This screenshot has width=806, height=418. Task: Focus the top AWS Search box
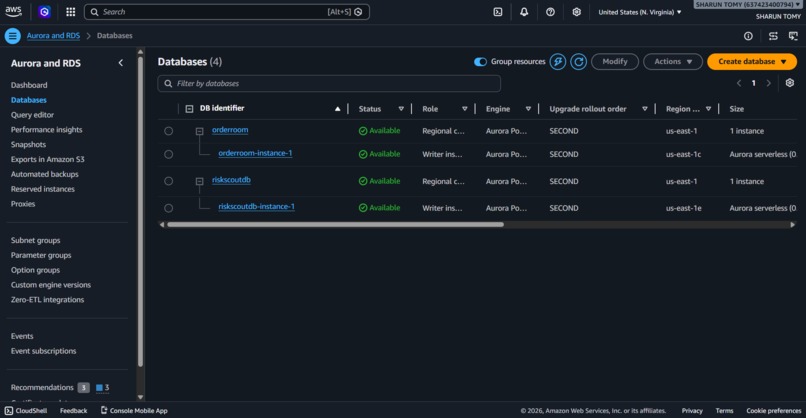click(227, 12)
